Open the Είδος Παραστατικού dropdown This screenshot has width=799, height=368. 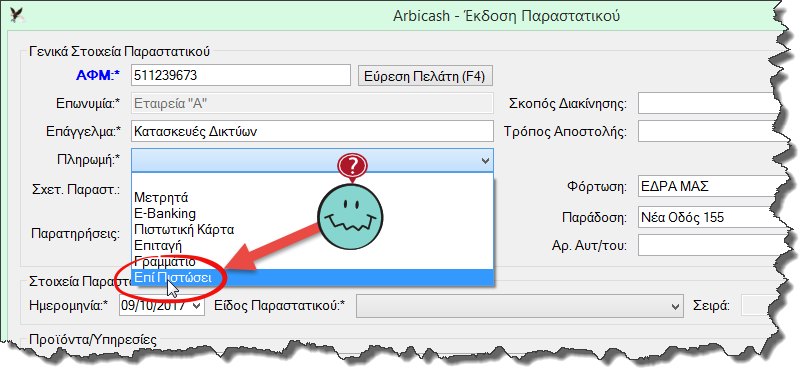tap(519, 306)
